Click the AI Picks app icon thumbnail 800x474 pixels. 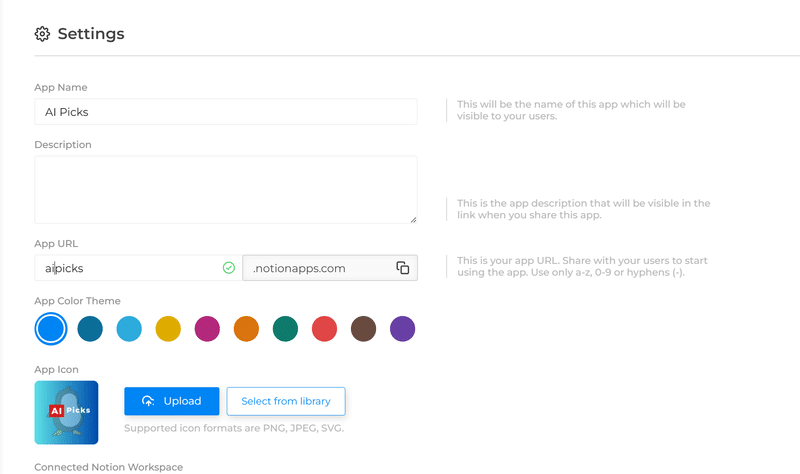pyautogui.click(x=66, y=412)
